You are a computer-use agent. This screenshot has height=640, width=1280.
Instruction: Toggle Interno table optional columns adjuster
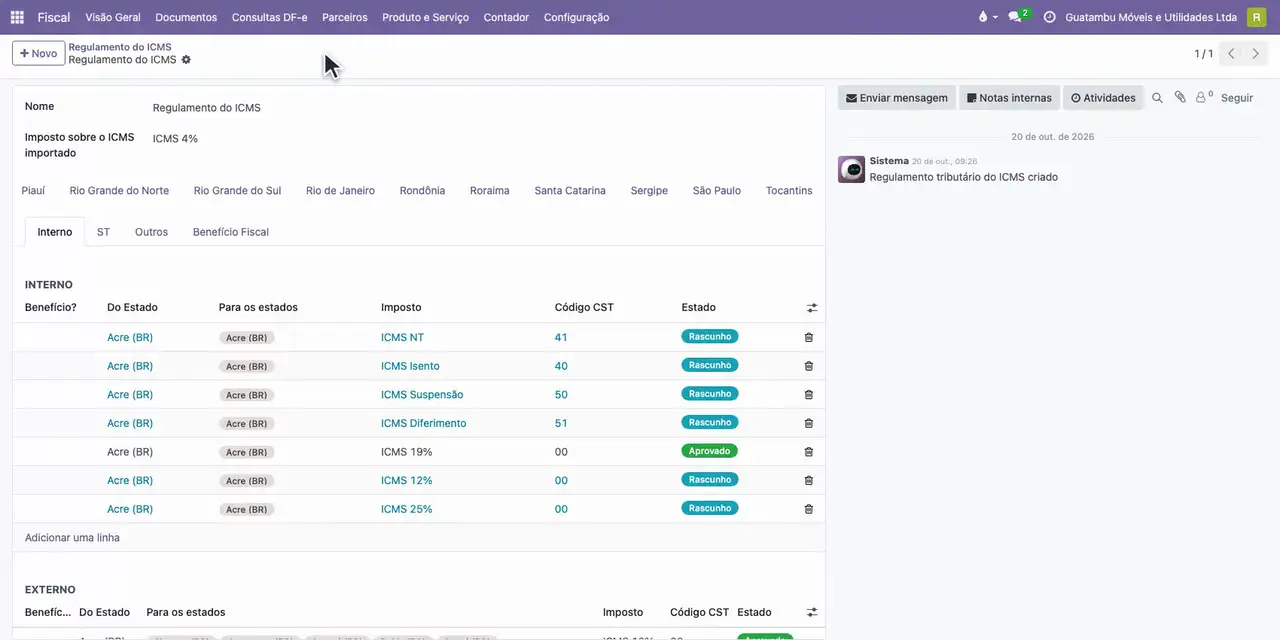pyautogui.click(x=812, y=308)
